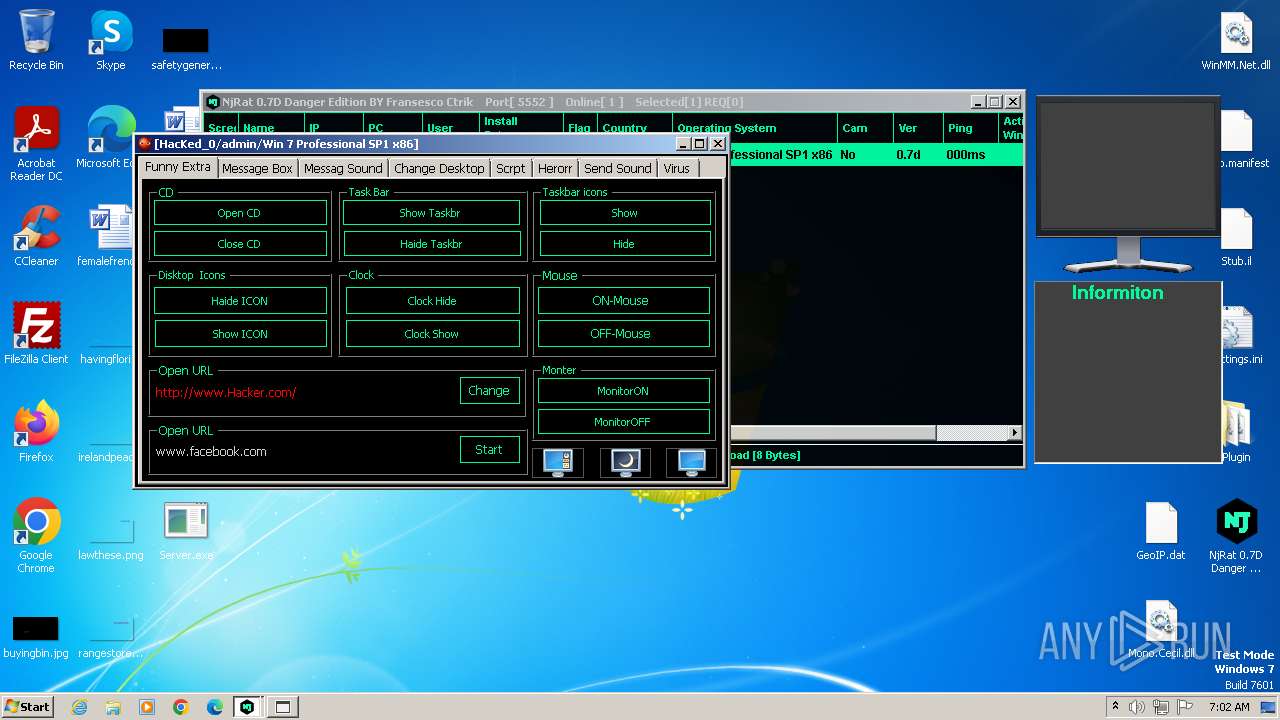Screen dimensions: 1280x720
Task: Click Show button under Taskbar icons
Action: point(625,213)
